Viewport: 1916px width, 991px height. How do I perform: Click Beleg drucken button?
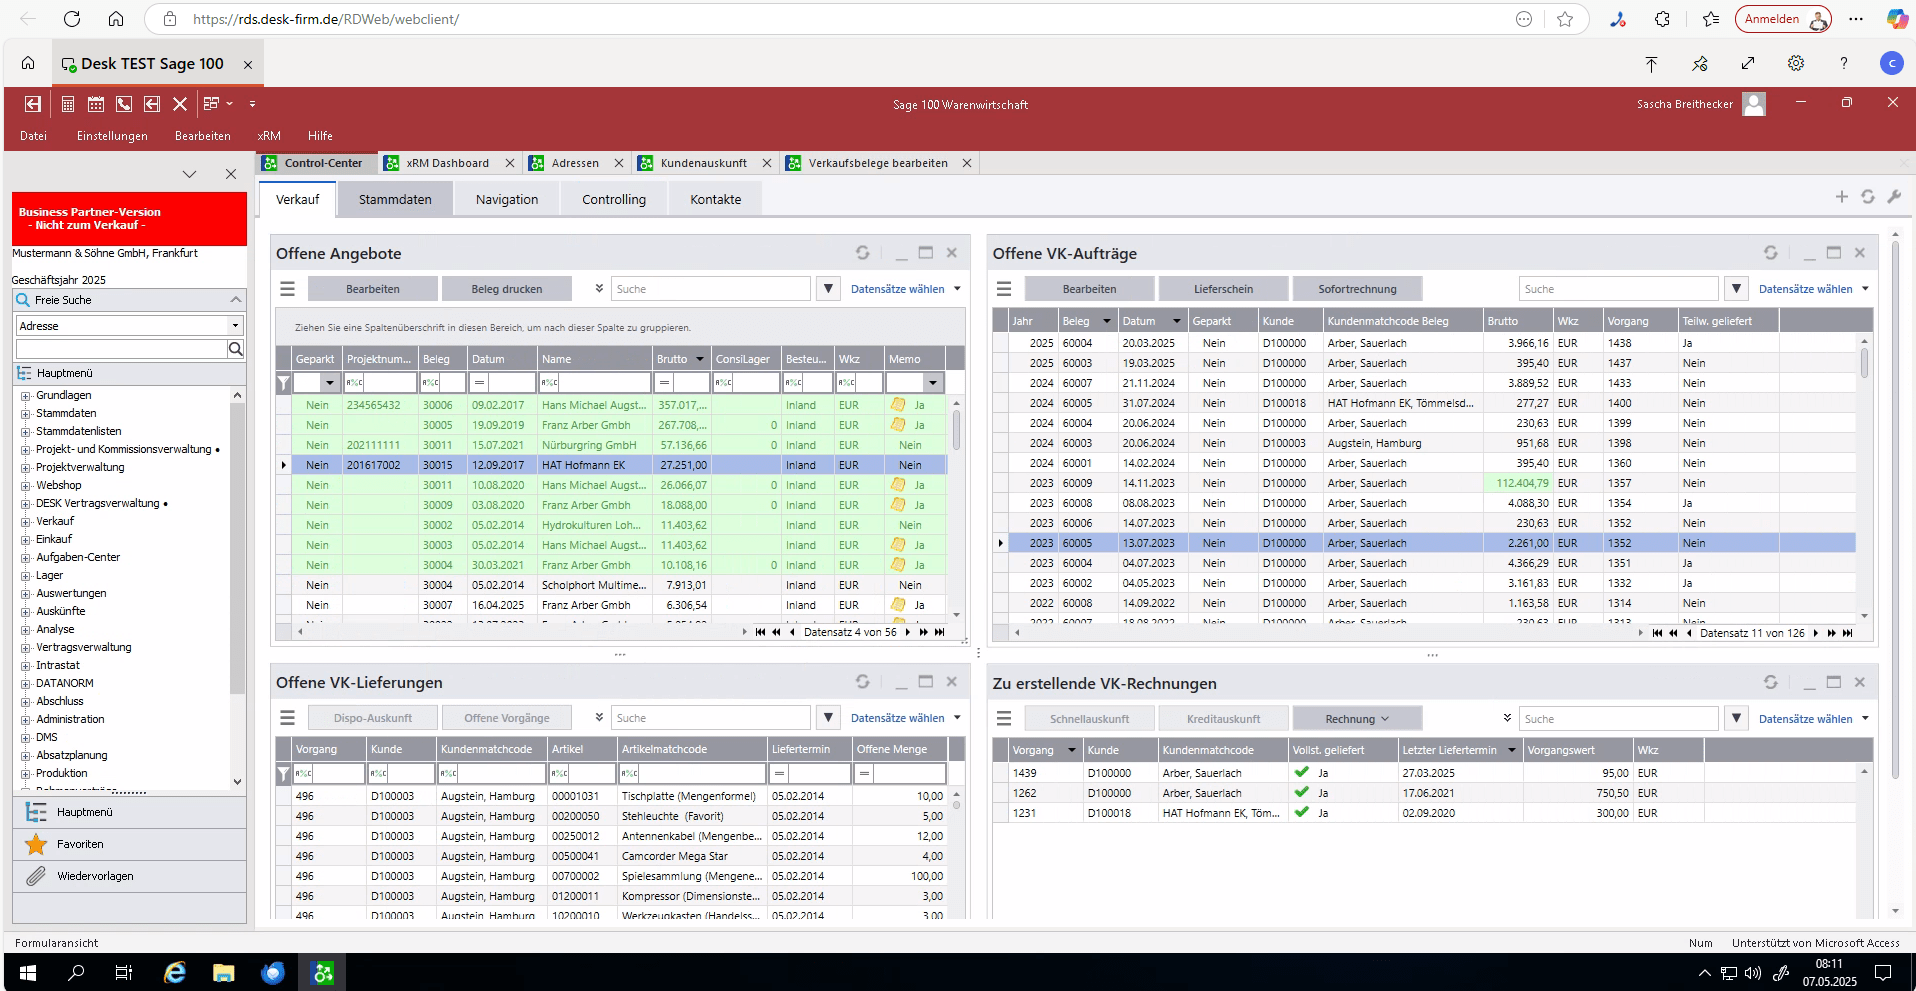507,289
